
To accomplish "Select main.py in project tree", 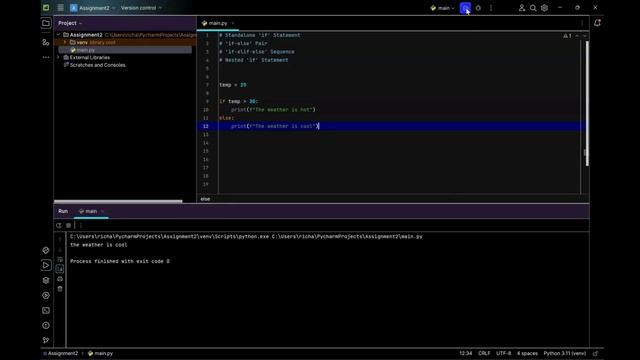I will tap(85, 50).
